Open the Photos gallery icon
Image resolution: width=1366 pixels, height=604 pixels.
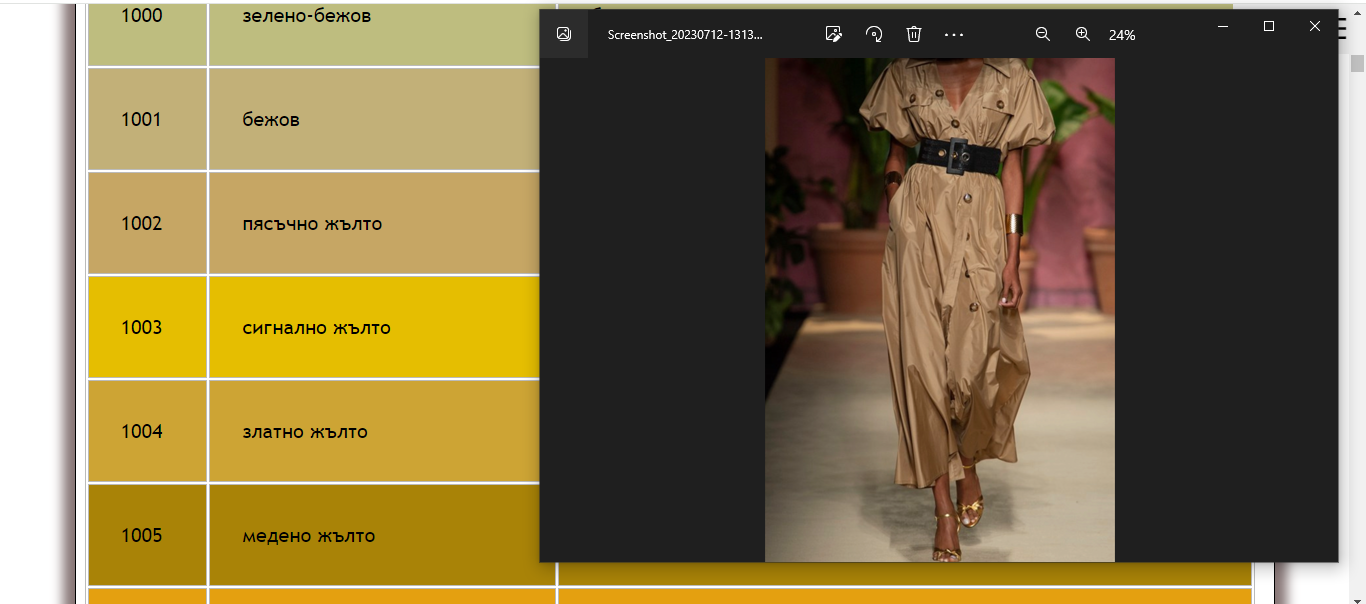564,34
